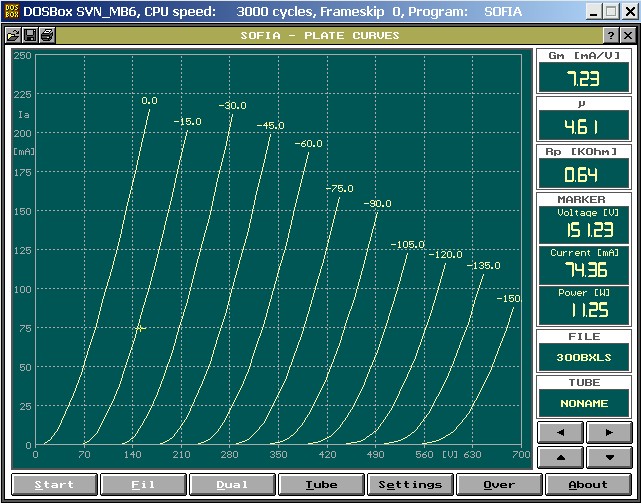Viewport: 641px width, 503px height.
Task: Click the Start button
Action: click(x=54, y=484)
